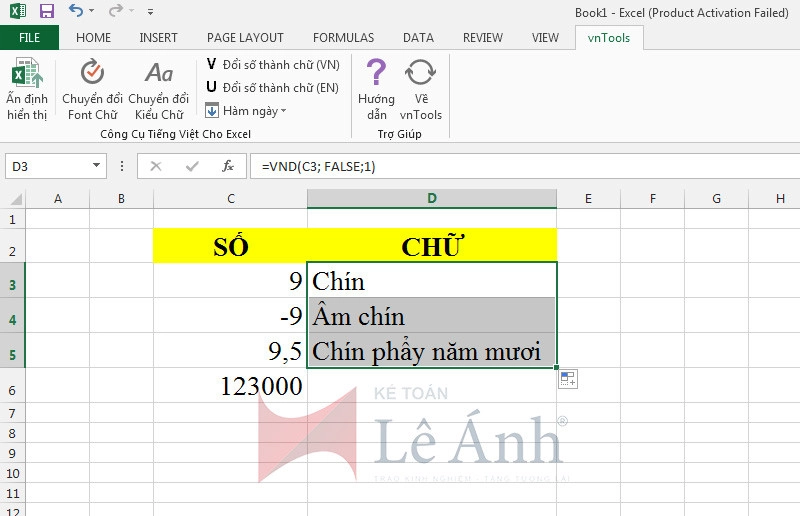Viewport: 800px width, 516px height.
Task: Expand the Customize Quick Access Toolbar arrow
Action: pos(151,13)
